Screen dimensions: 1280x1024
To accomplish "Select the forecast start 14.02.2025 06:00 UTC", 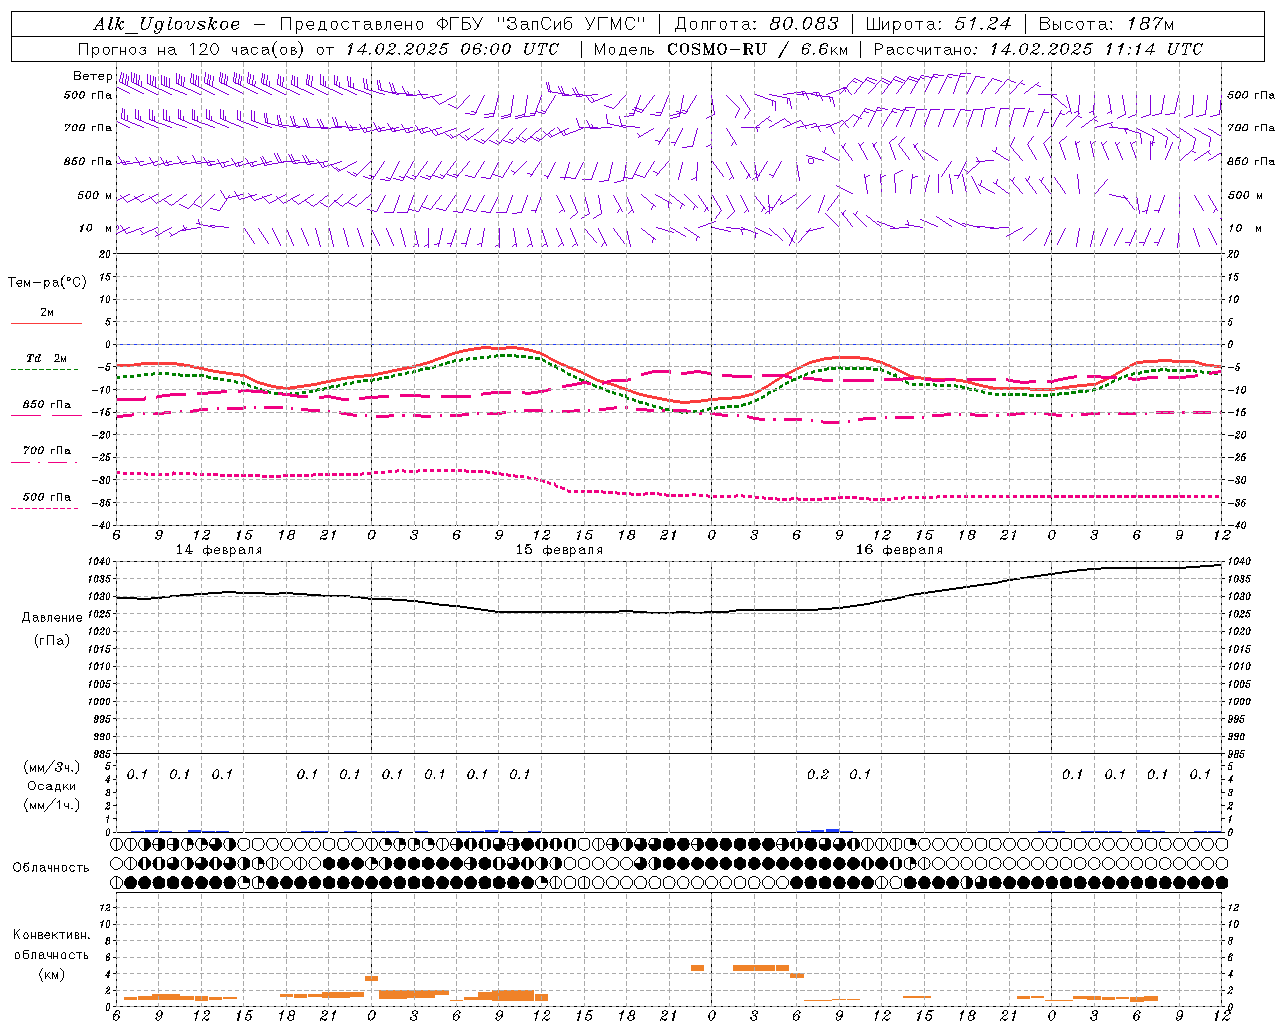I will [x=452, y=49].
